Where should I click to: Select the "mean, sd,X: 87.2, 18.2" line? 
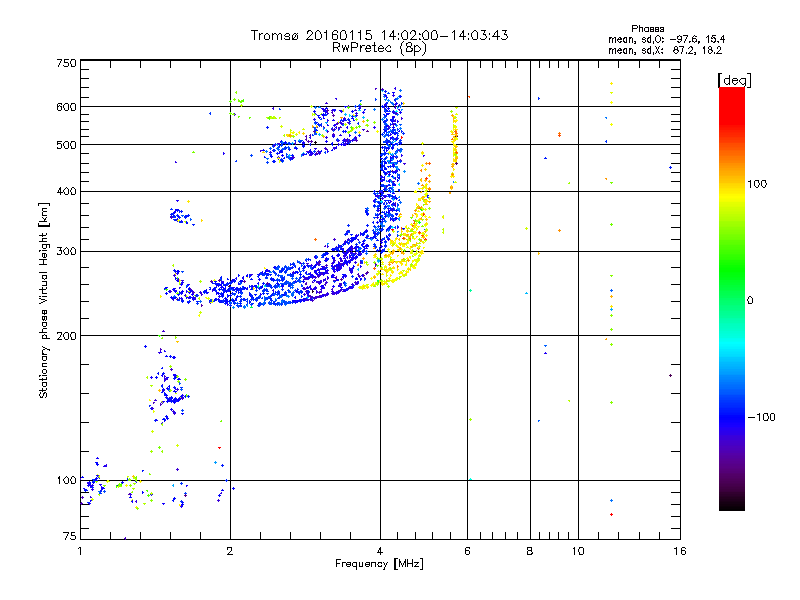(x=665, y=51)
